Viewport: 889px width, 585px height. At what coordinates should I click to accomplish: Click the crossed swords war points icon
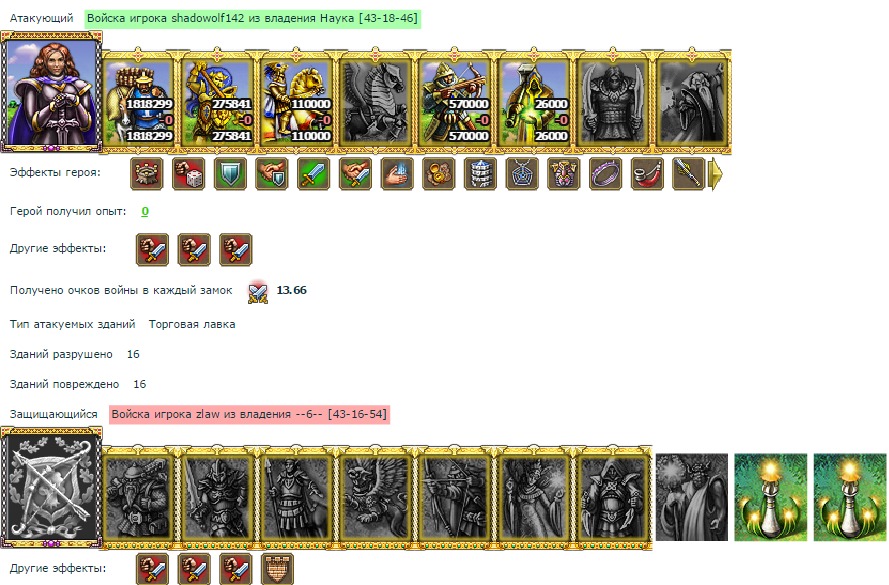258,292
